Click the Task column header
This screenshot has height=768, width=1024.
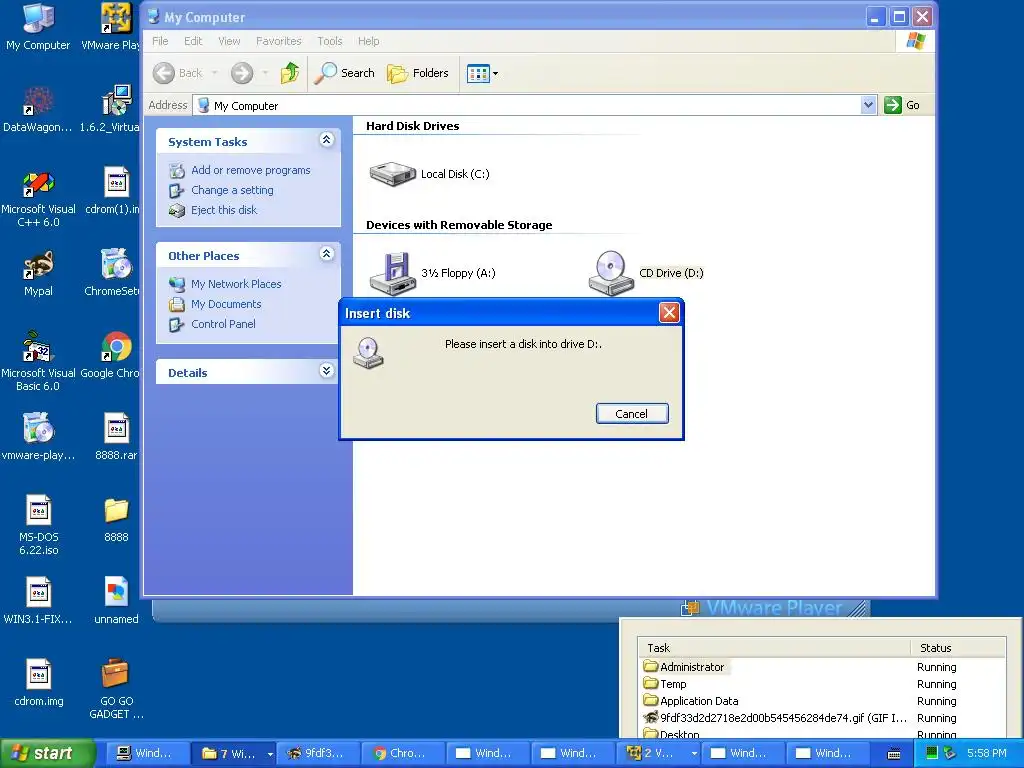point(775,648)
